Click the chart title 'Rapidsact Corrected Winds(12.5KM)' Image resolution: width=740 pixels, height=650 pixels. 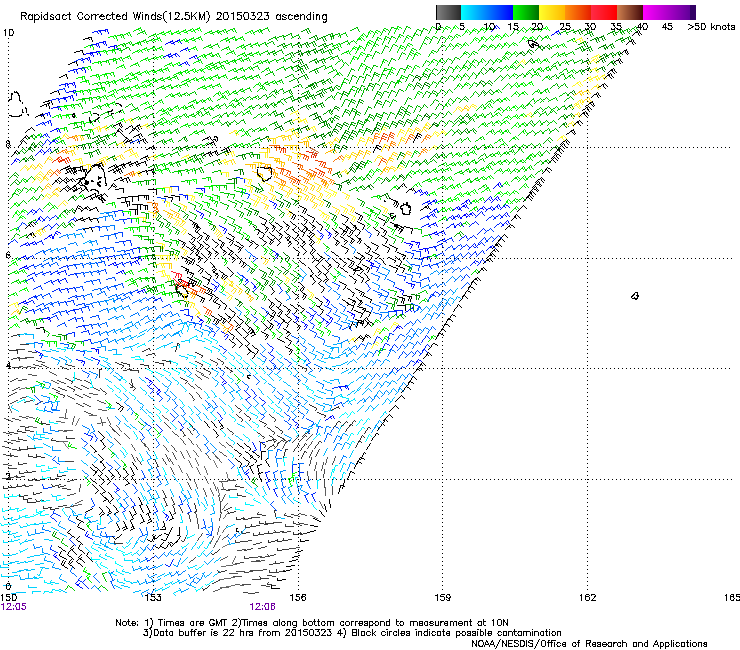(115, 17)
